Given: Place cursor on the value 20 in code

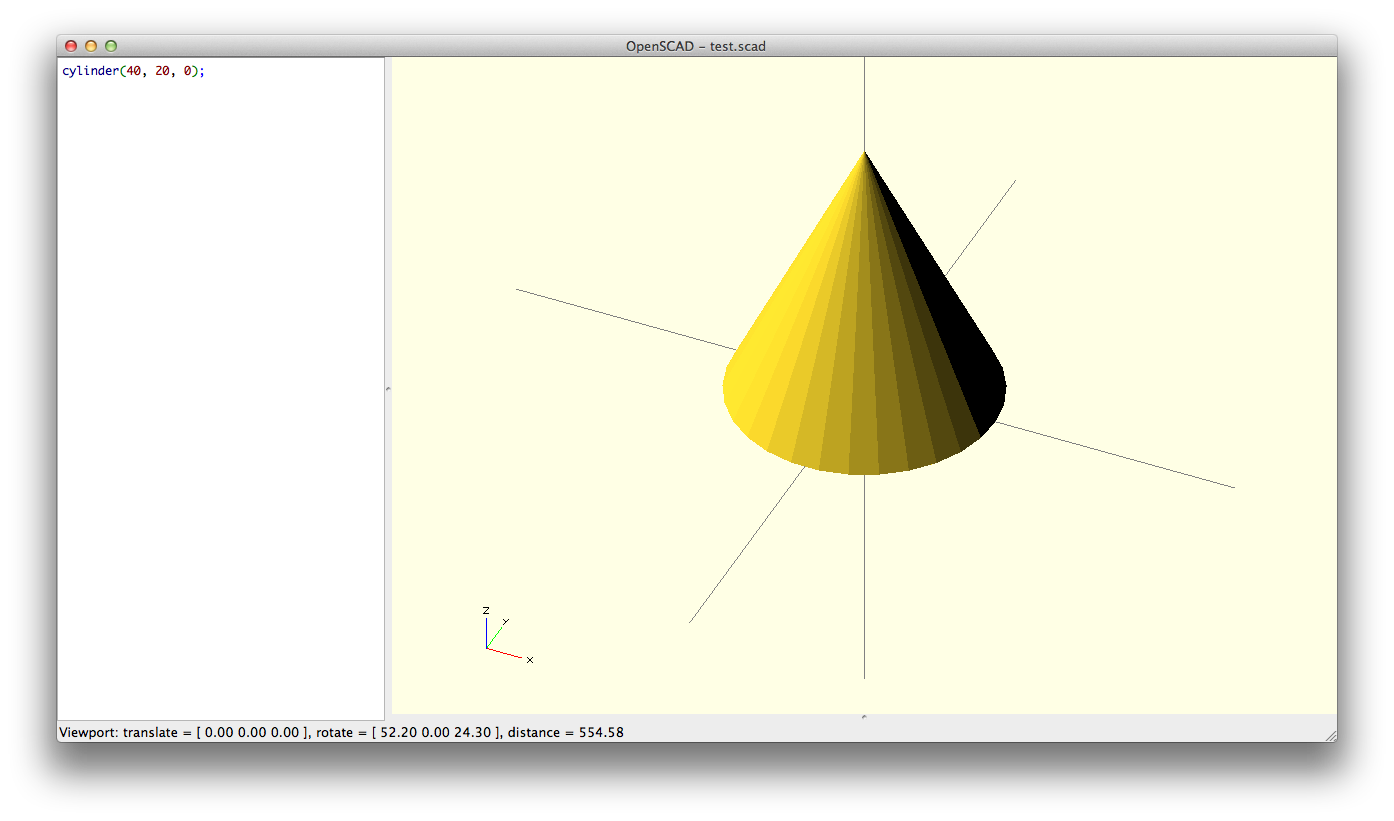Looking at the screenshot, I should coord(162,72).
